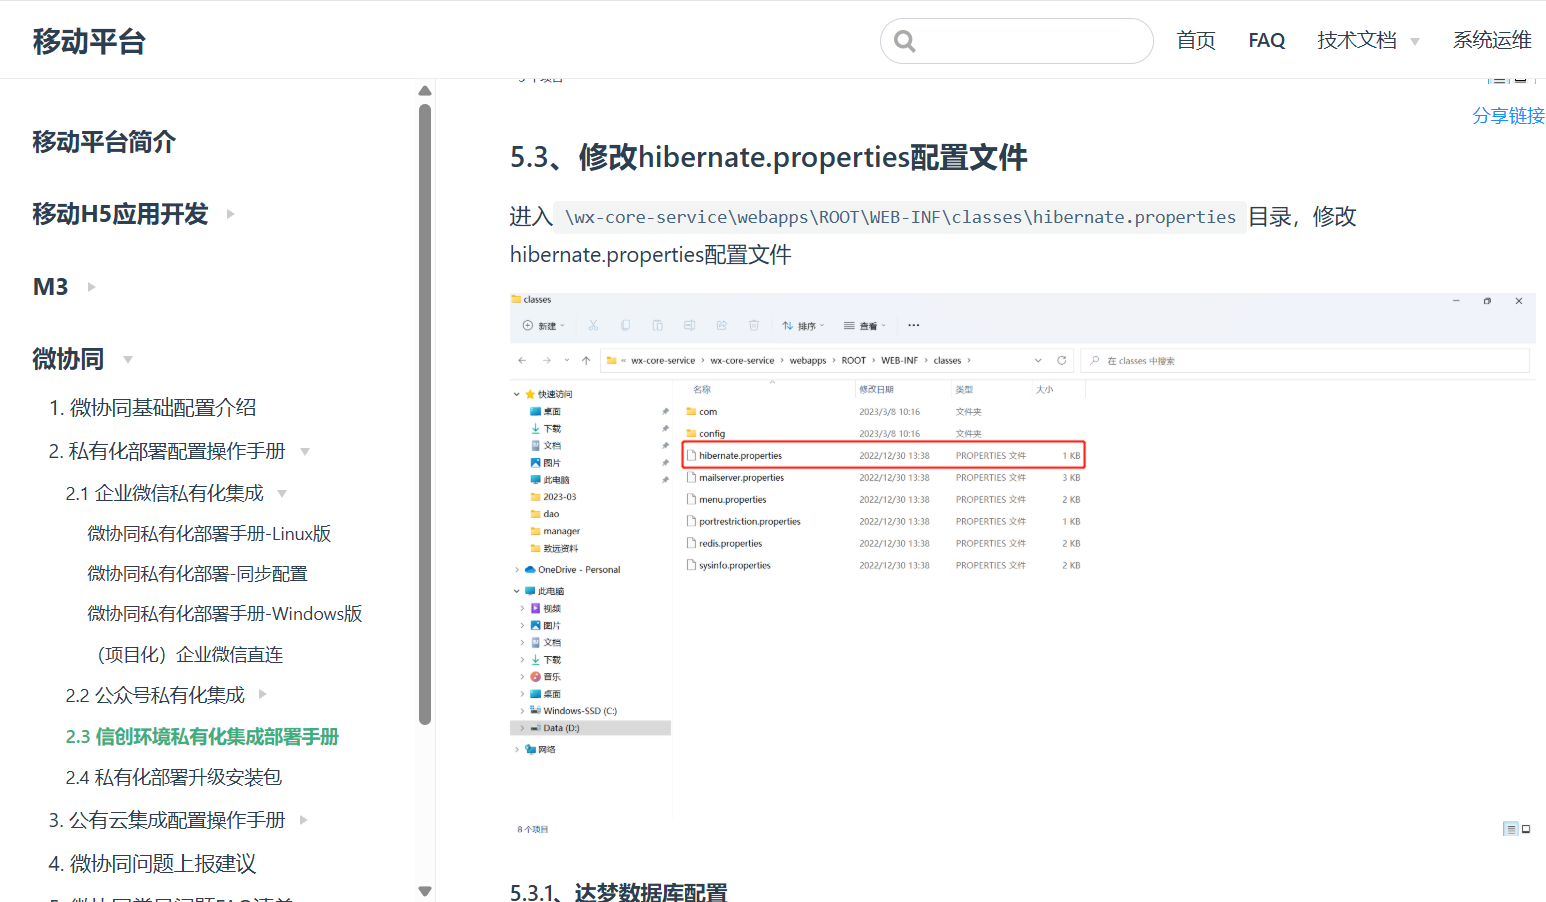1546x902 pixels.
Task: Open the classes folder screenshot image
Action: click(x=1022, y=565)
